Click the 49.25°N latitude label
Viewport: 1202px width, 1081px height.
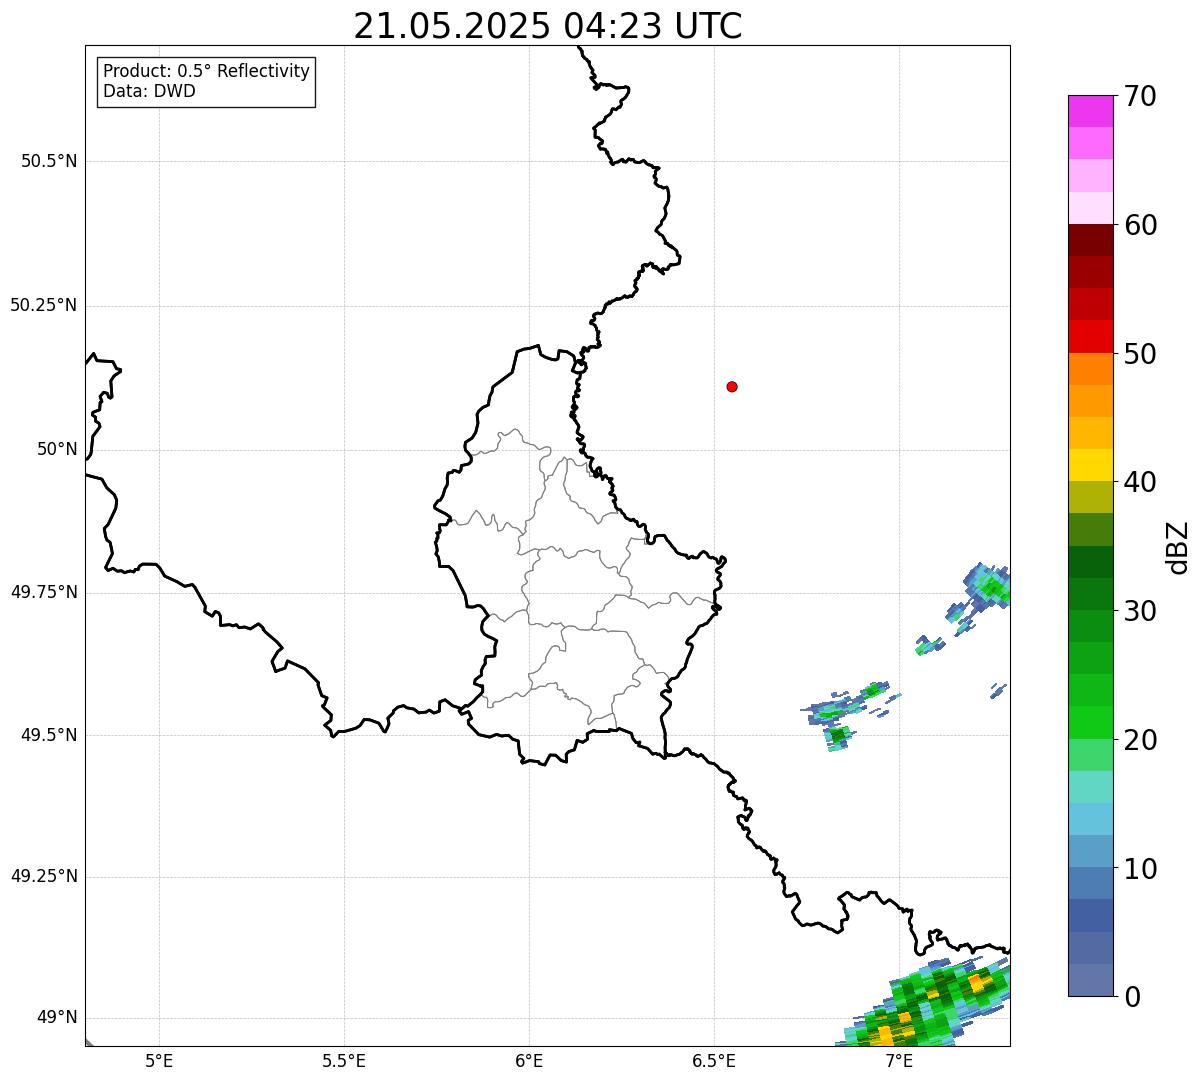(44, 876)
